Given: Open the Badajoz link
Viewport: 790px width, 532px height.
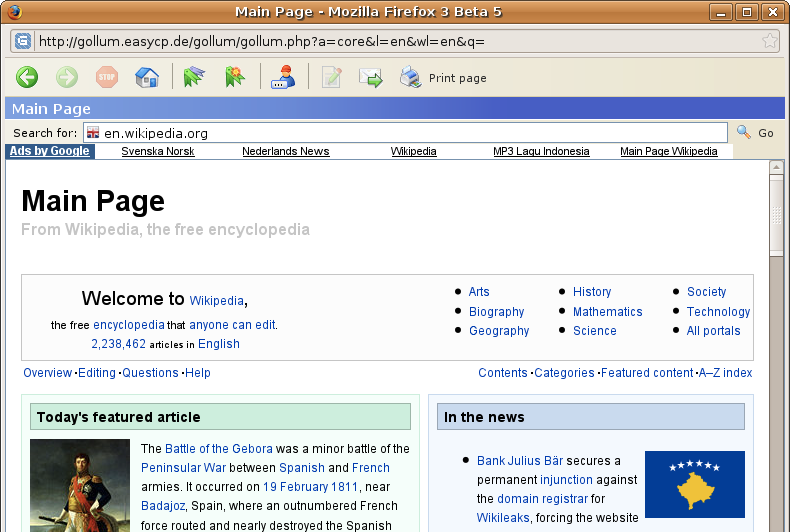Looking at the screenshot, I should [163, 506].
